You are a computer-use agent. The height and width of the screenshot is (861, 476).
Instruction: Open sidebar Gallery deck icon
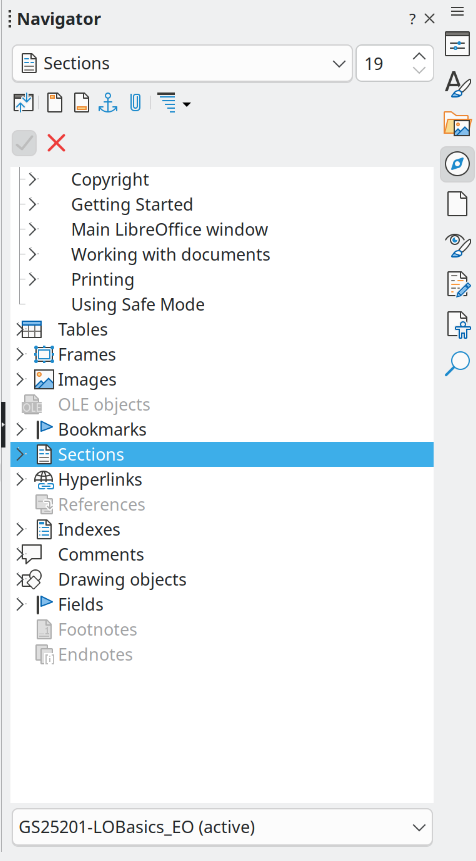click(457, 124)
